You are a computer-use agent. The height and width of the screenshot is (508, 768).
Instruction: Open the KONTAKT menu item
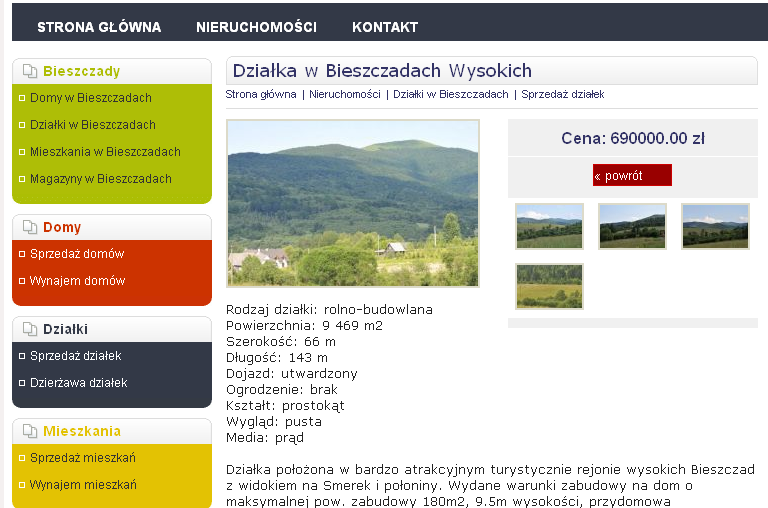click(385, 27)
